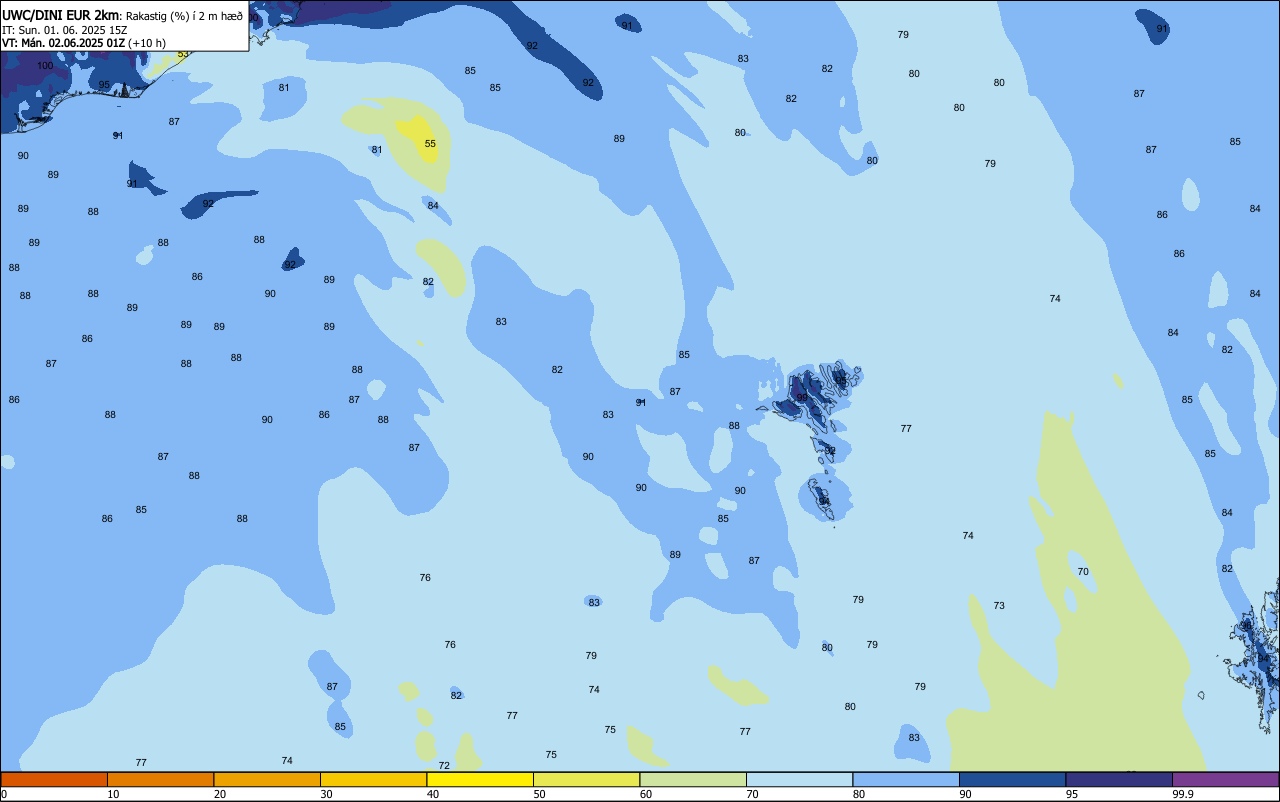Click the amber 20–30 legend swatch
Image resolution: width=1280 pixels, height=802 pixels.
click(x=267, y=779)
